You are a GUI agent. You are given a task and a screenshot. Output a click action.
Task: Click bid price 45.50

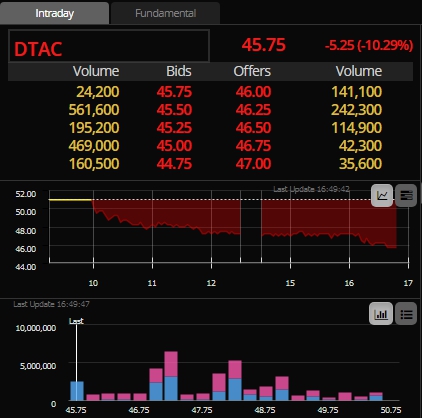coord(174,110)
